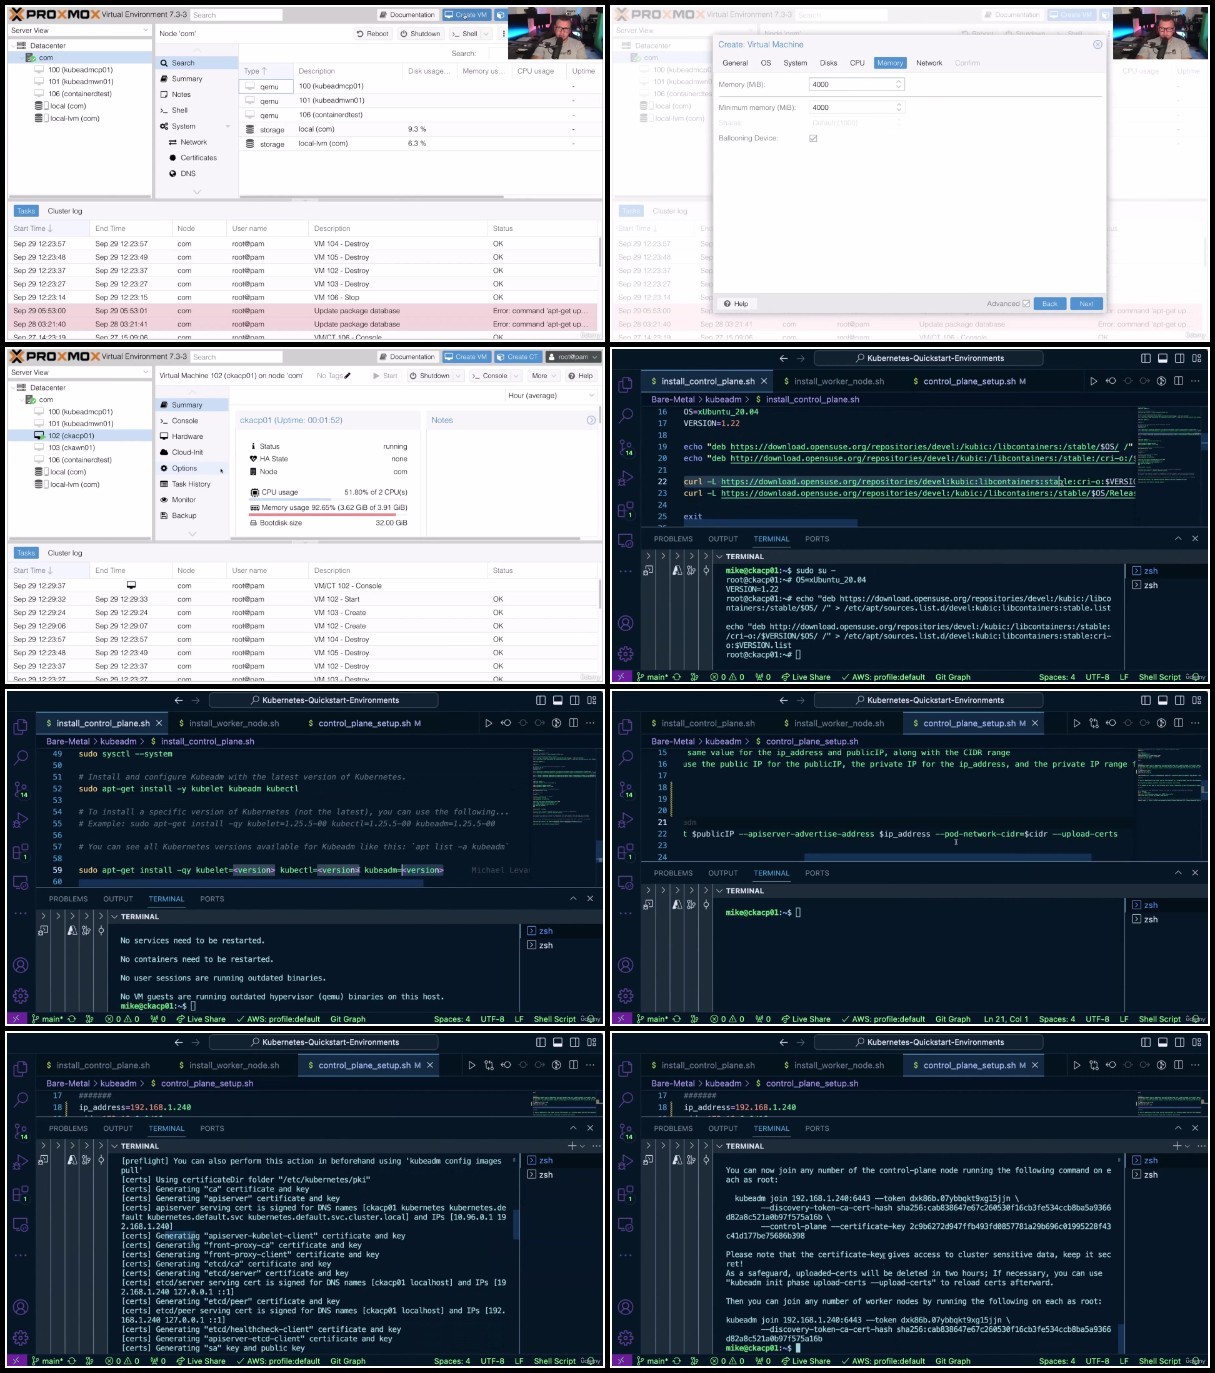1215x1373 pixels.
Task: Close bottom panel X in VS Code frame with sudo su terminal
Action: [1195, 539]
